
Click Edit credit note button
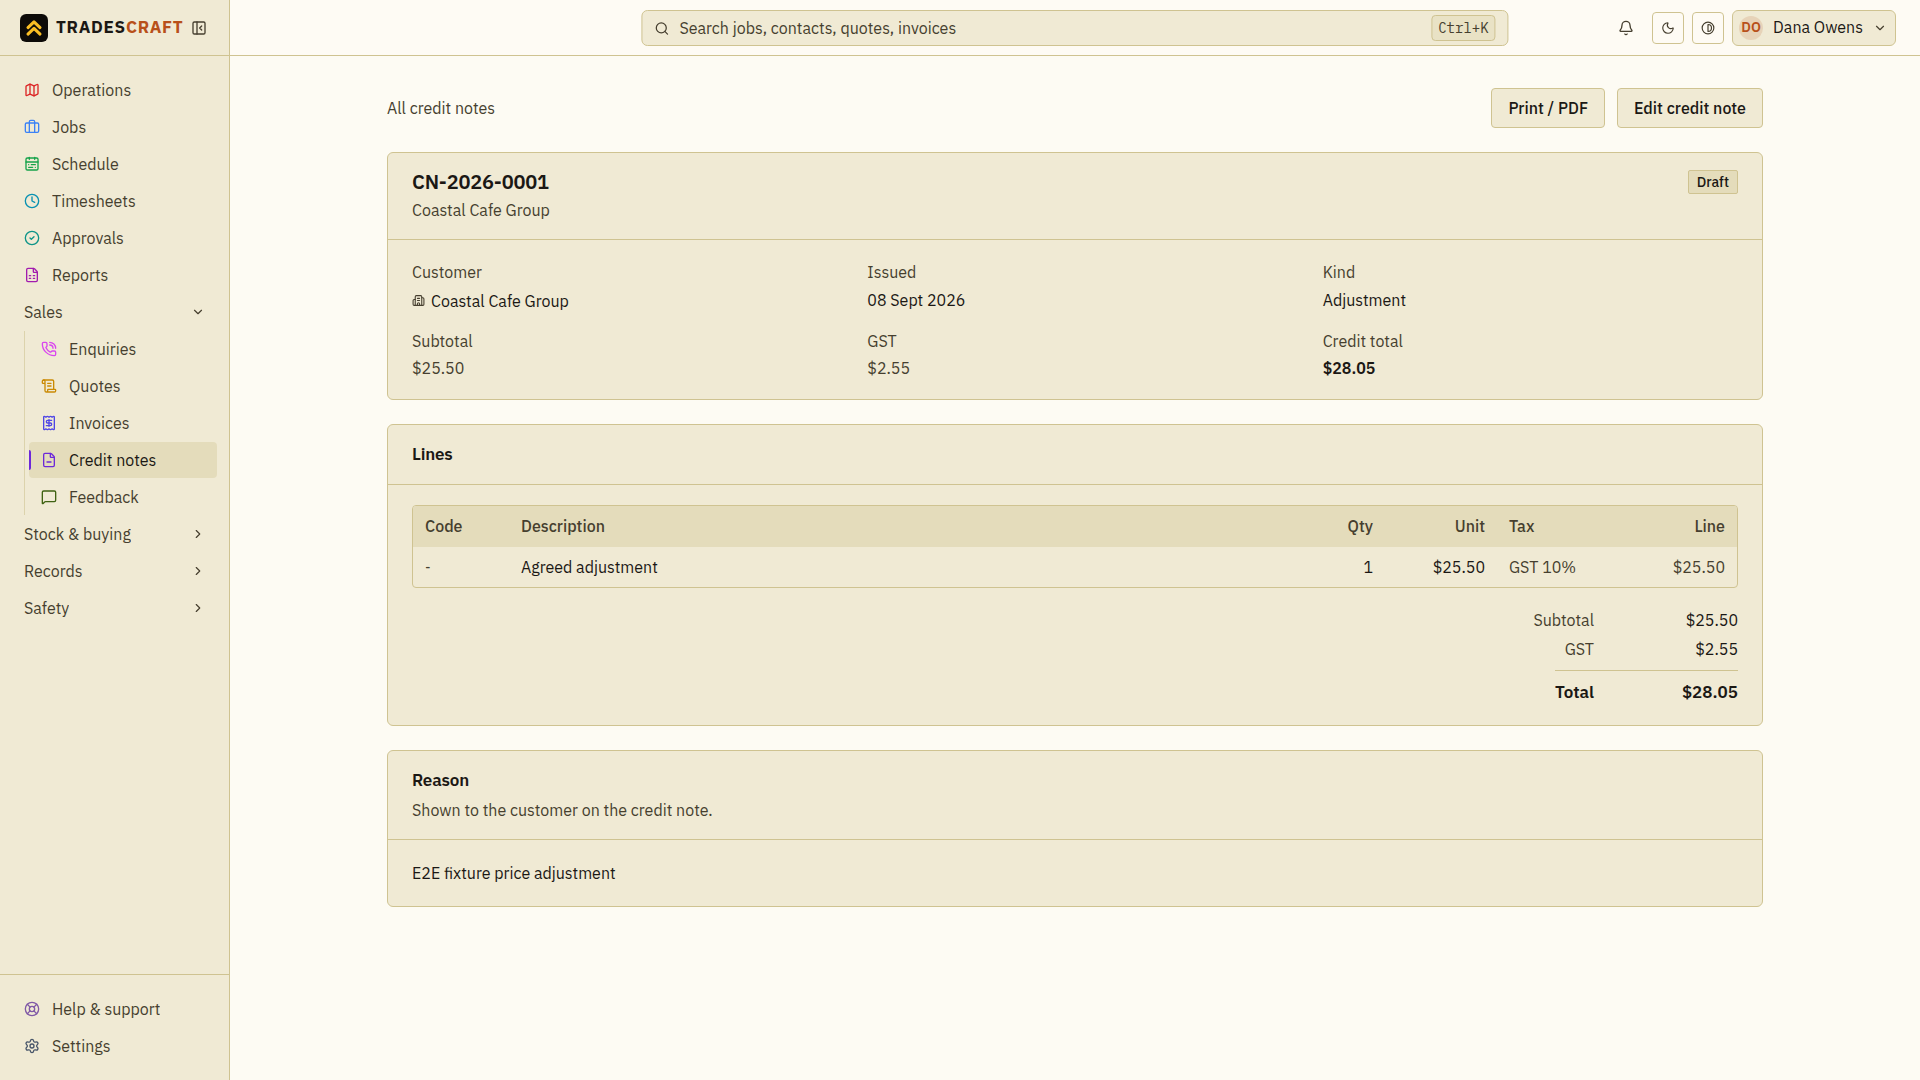coord(1689,108)
